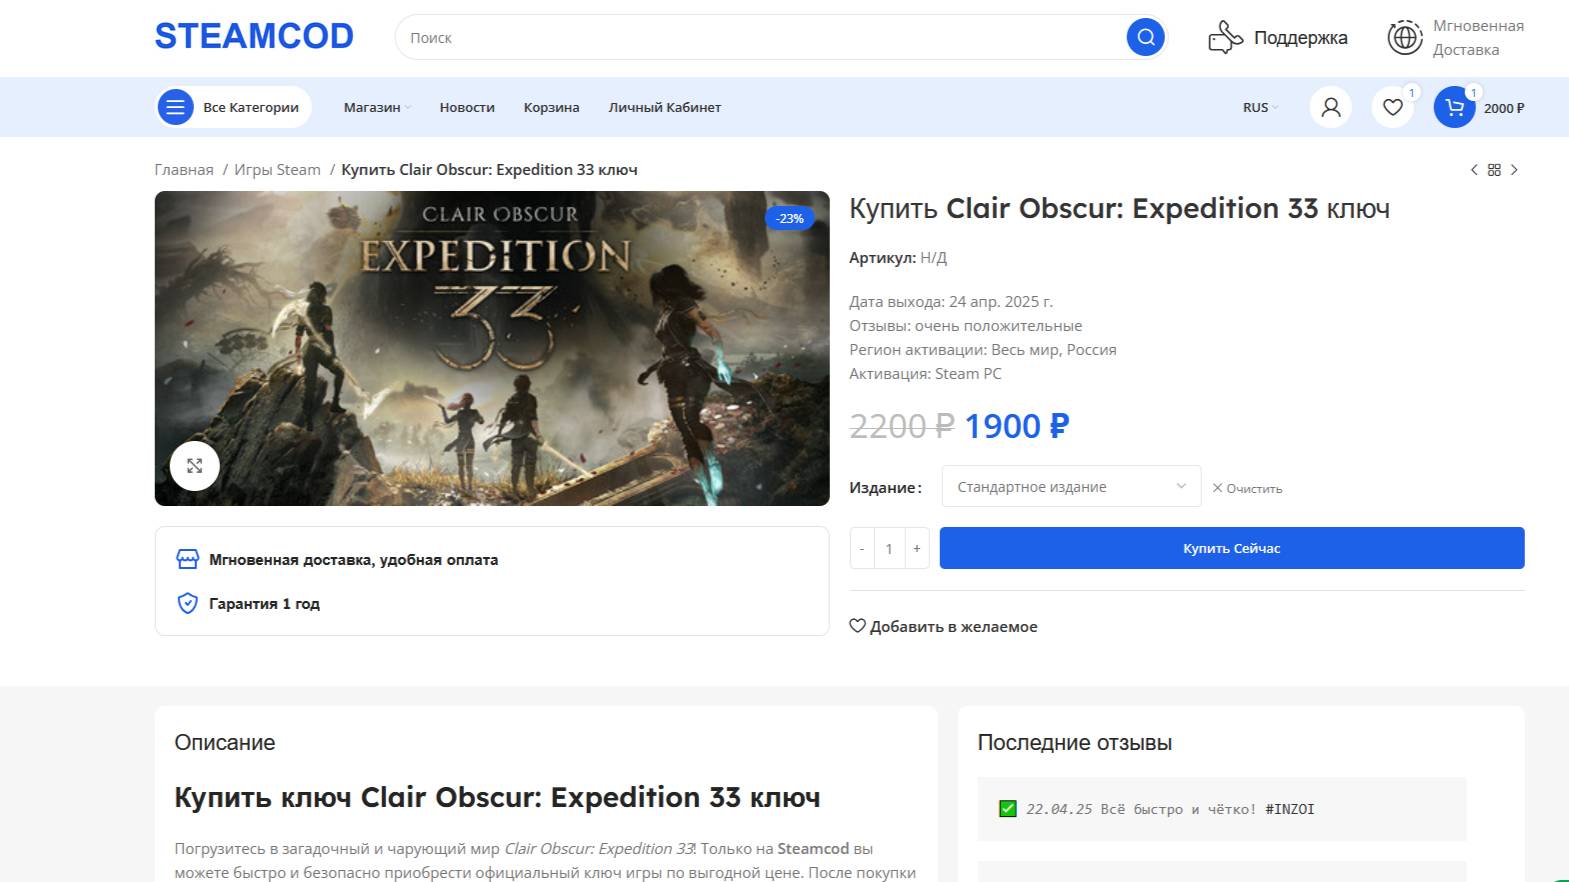
Task: Go to previous product arrow
Action: [1474, 170]
